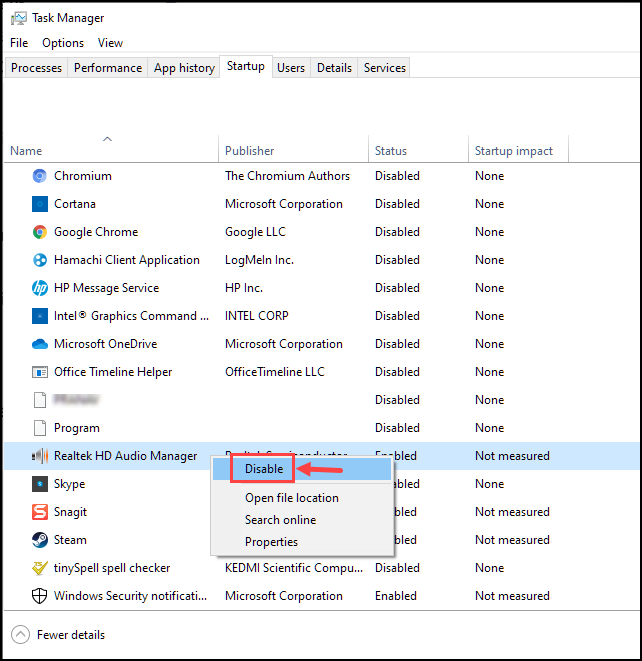The image size is (642, 661).
Task: Switch to the App history tab
Action: (184, 68)
